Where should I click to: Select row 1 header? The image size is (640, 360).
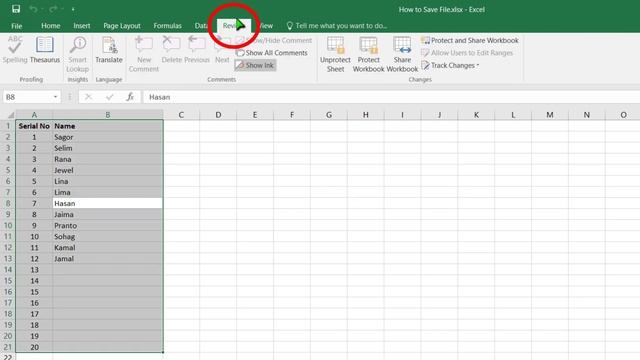(8, 126)
